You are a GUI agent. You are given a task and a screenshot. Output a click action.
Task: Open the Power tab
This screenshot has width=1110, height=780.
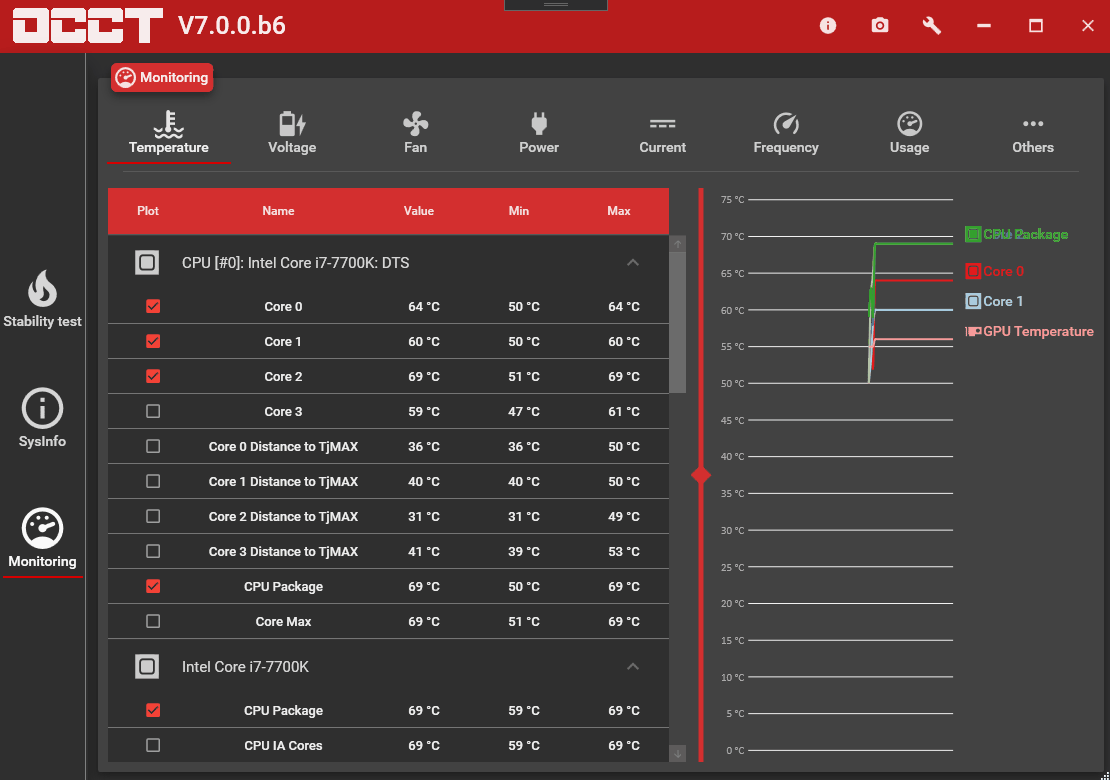coord(539,133)
